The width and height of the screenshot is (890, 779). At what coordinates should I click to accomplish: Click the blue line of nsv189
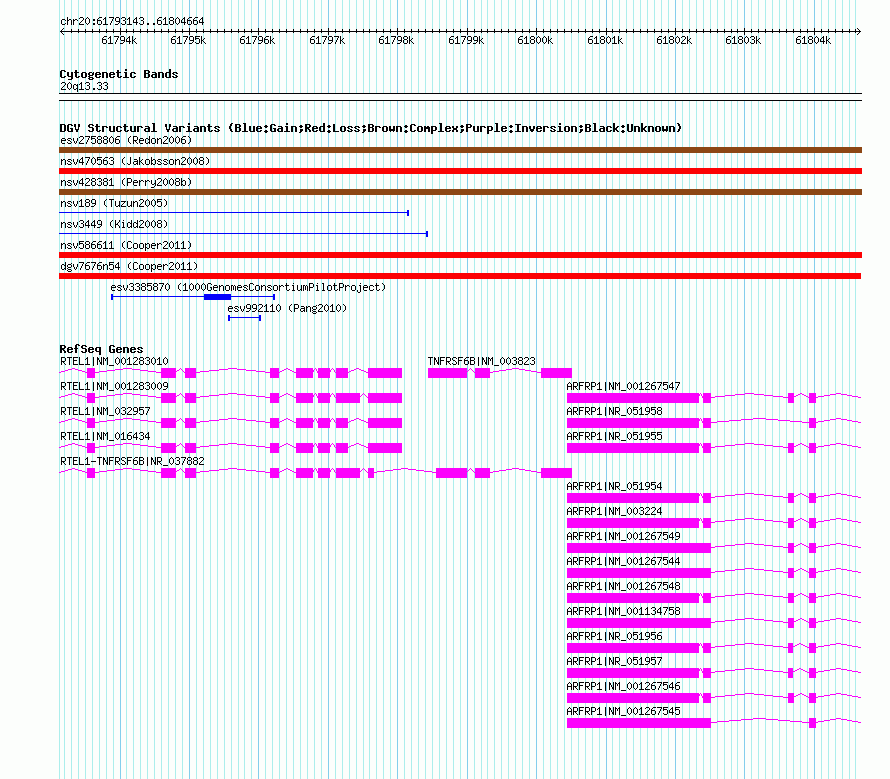(234, 213)
